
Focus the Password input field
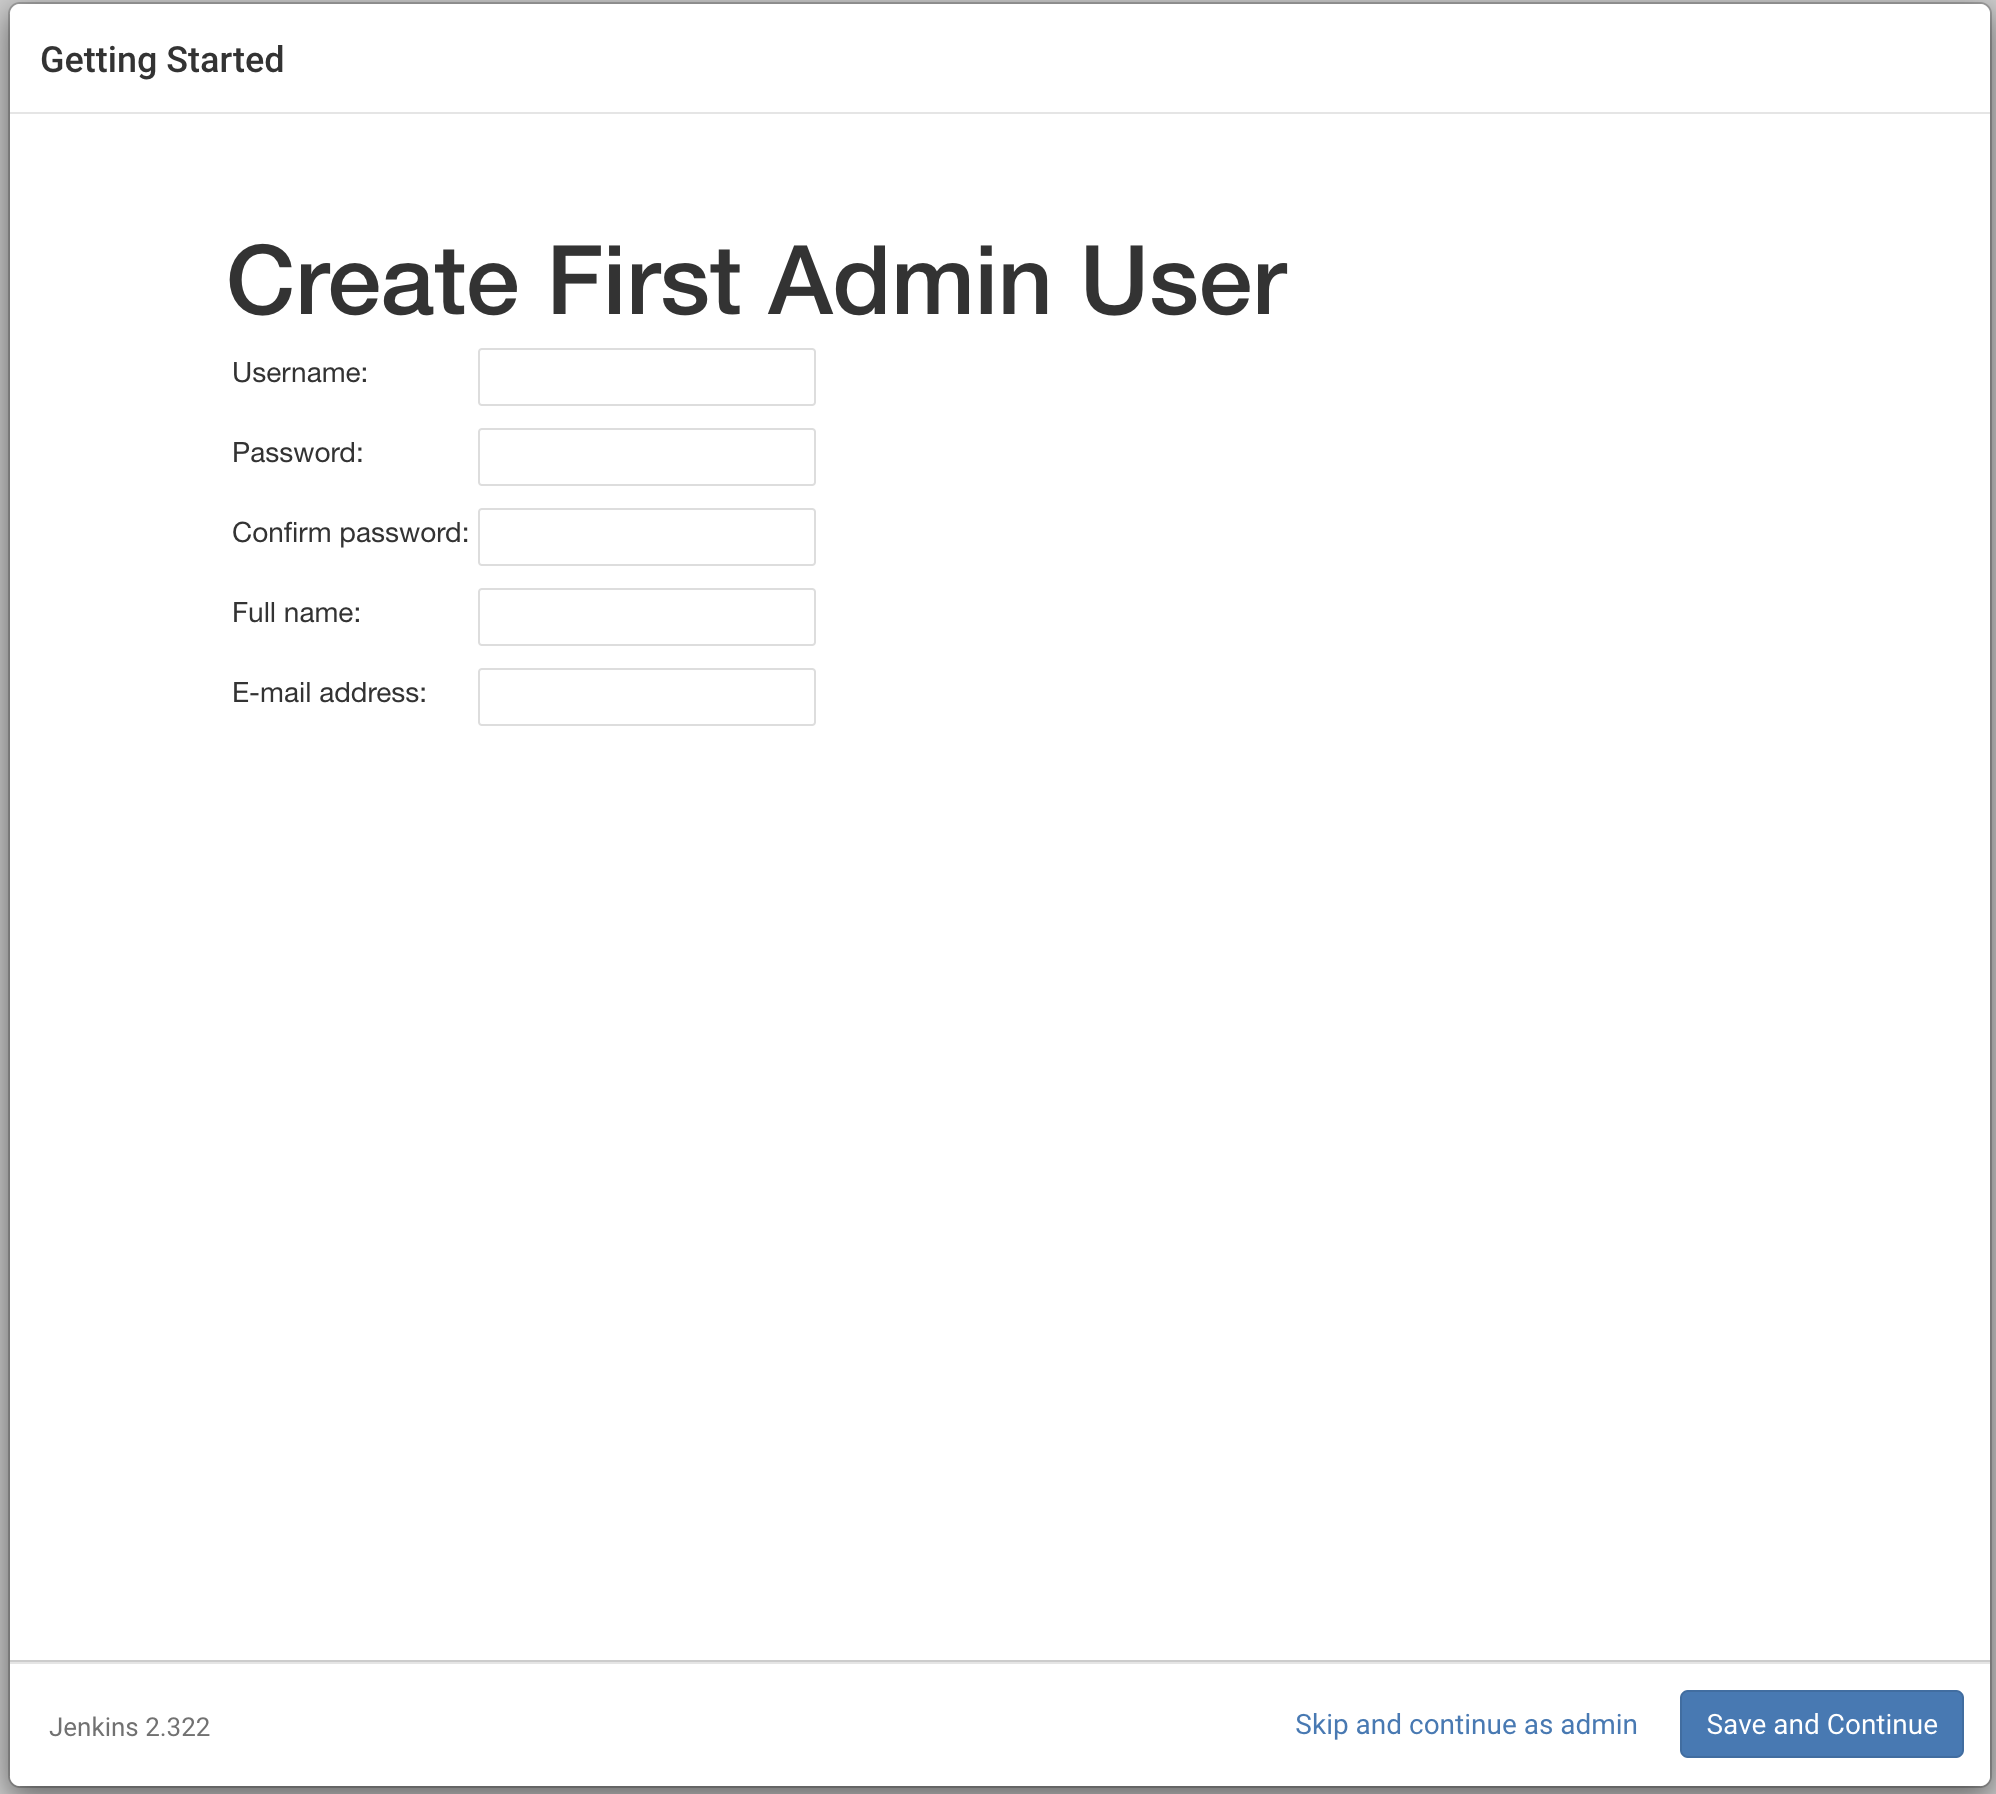tap(647, 457)
